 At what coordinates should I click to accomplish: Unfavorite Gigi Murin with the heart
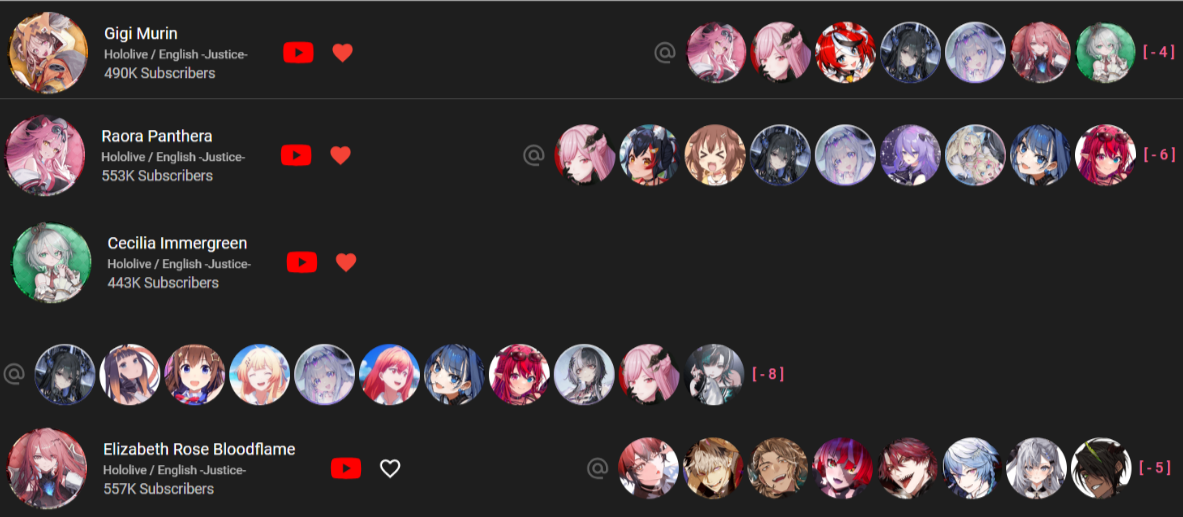click(343, 53)
